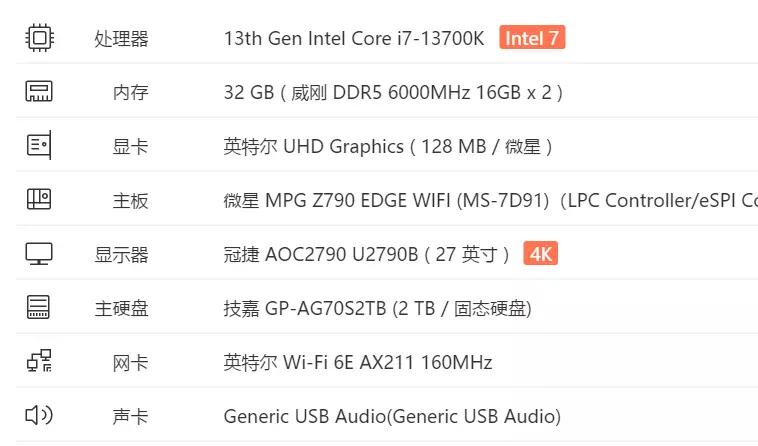Viewport: 758px width, 446px height.
Task: Select the 32 GB DDR5 memory details
Action: point(393,92)
